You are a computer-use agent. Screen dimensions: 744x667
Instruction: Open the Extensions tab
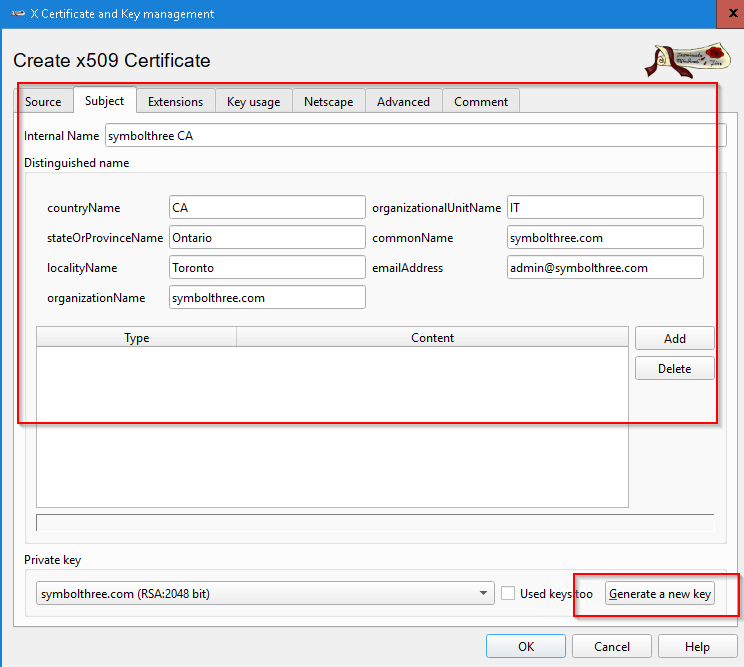(175, 101)
